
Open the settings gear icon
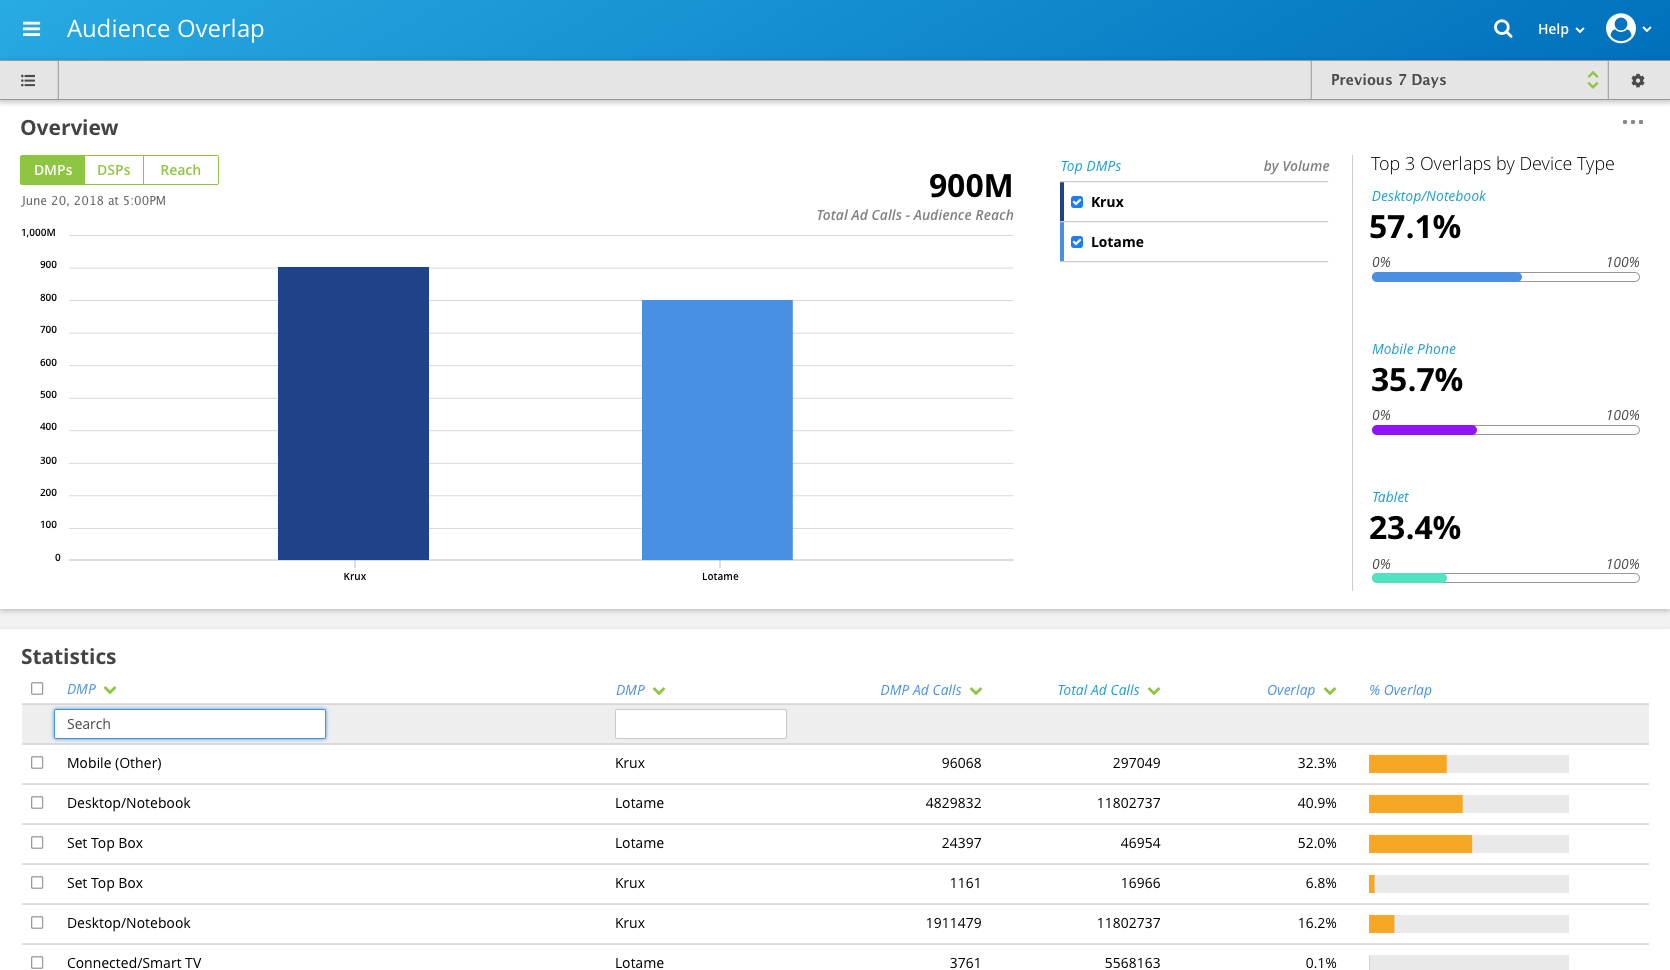(x=1637, y=80)
